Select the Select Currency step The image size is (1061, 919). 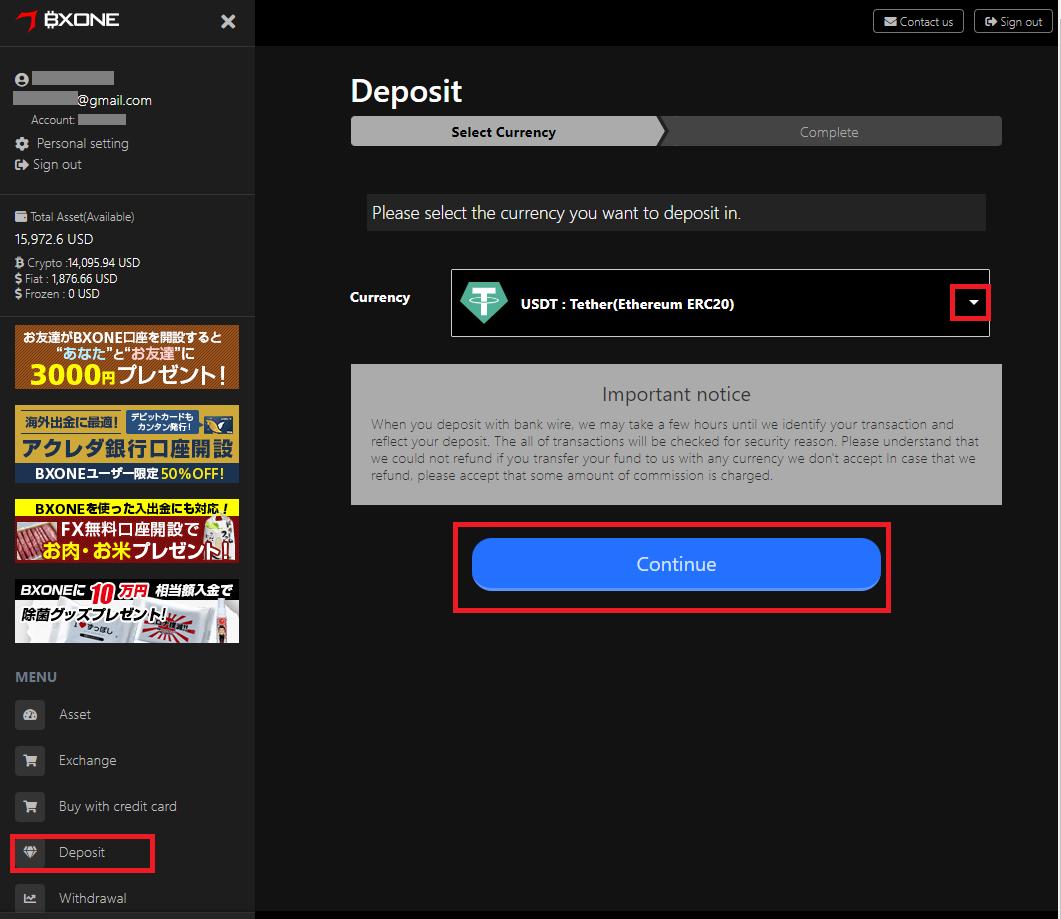pyautogui.click(x=503, y=131)
